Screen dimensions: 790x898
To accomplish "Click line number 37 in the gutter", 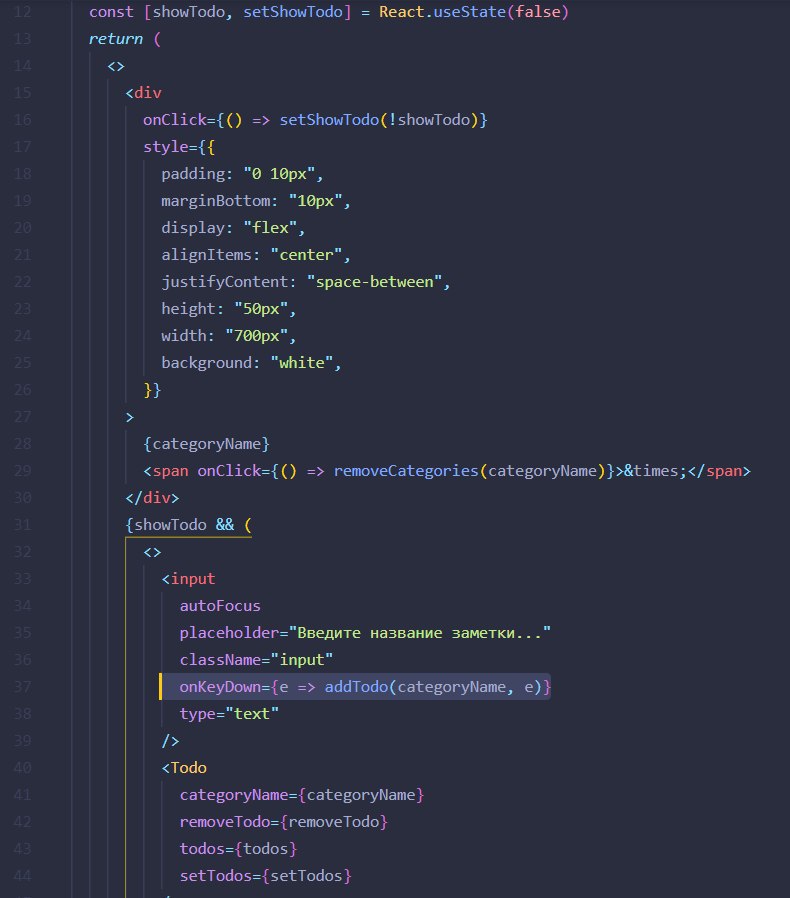I will 22,687.
